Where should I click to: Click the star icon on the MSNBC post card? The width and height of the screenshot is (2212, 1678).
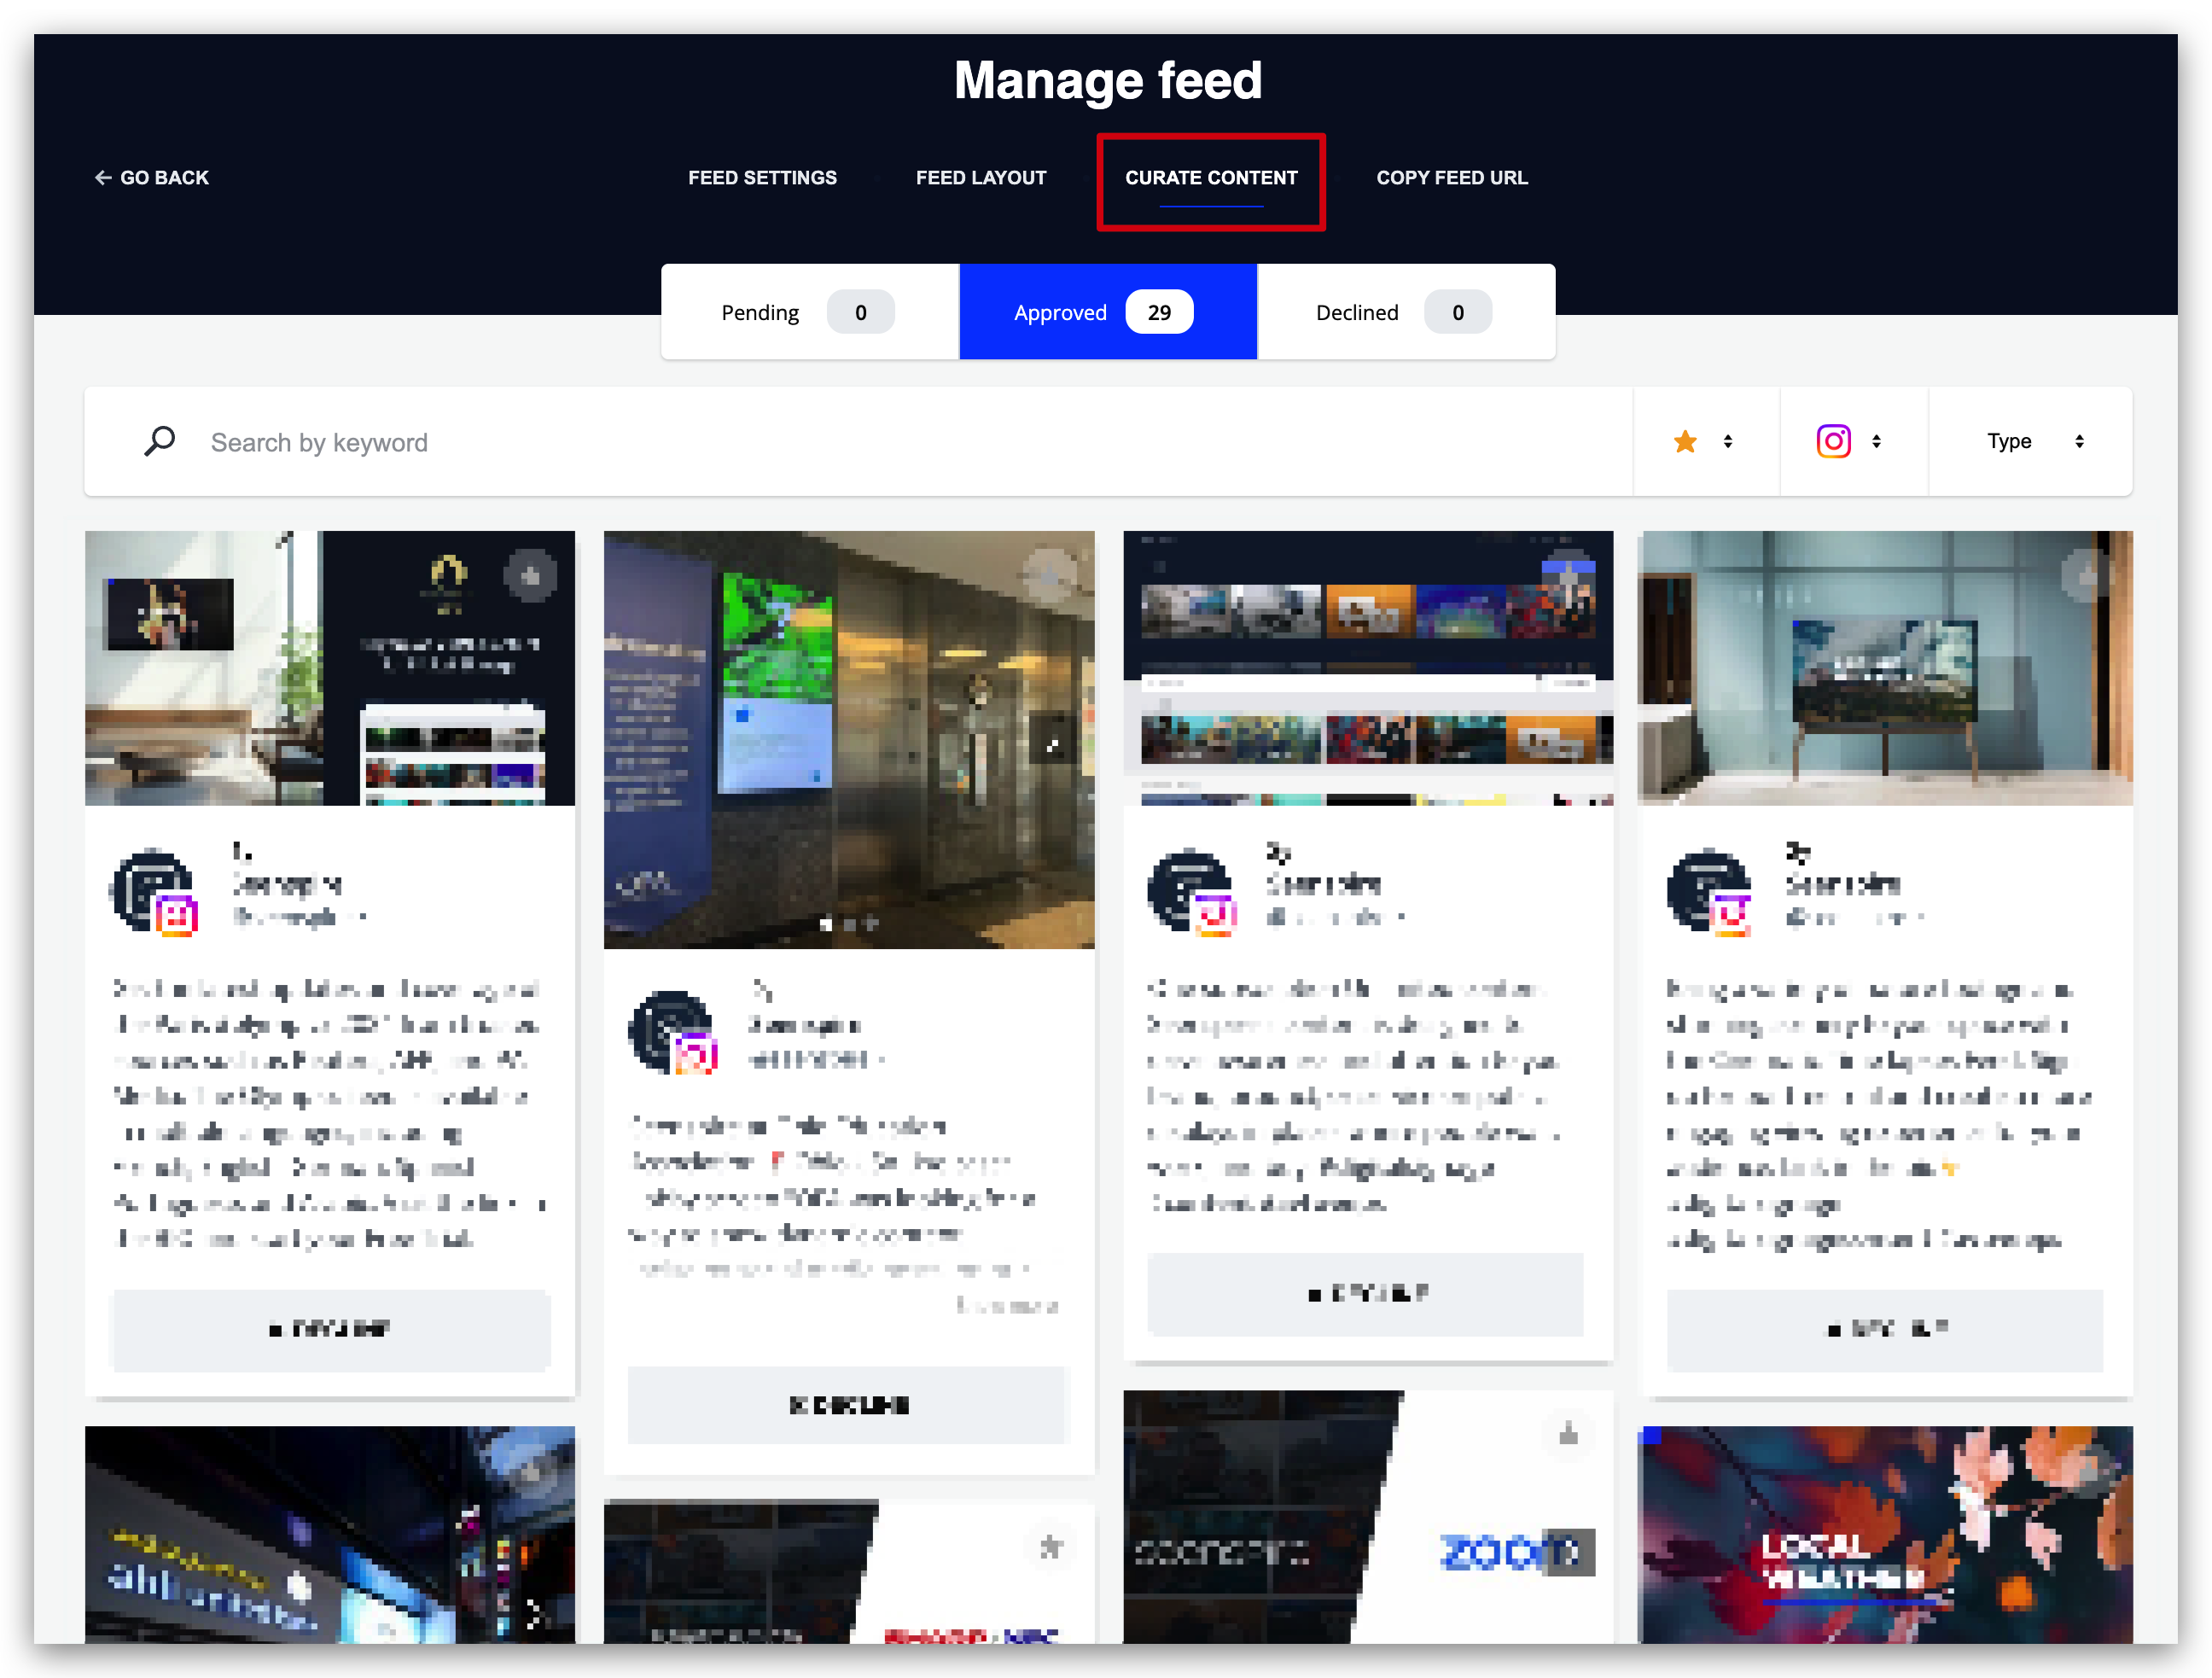(x=1050, y=1548)
